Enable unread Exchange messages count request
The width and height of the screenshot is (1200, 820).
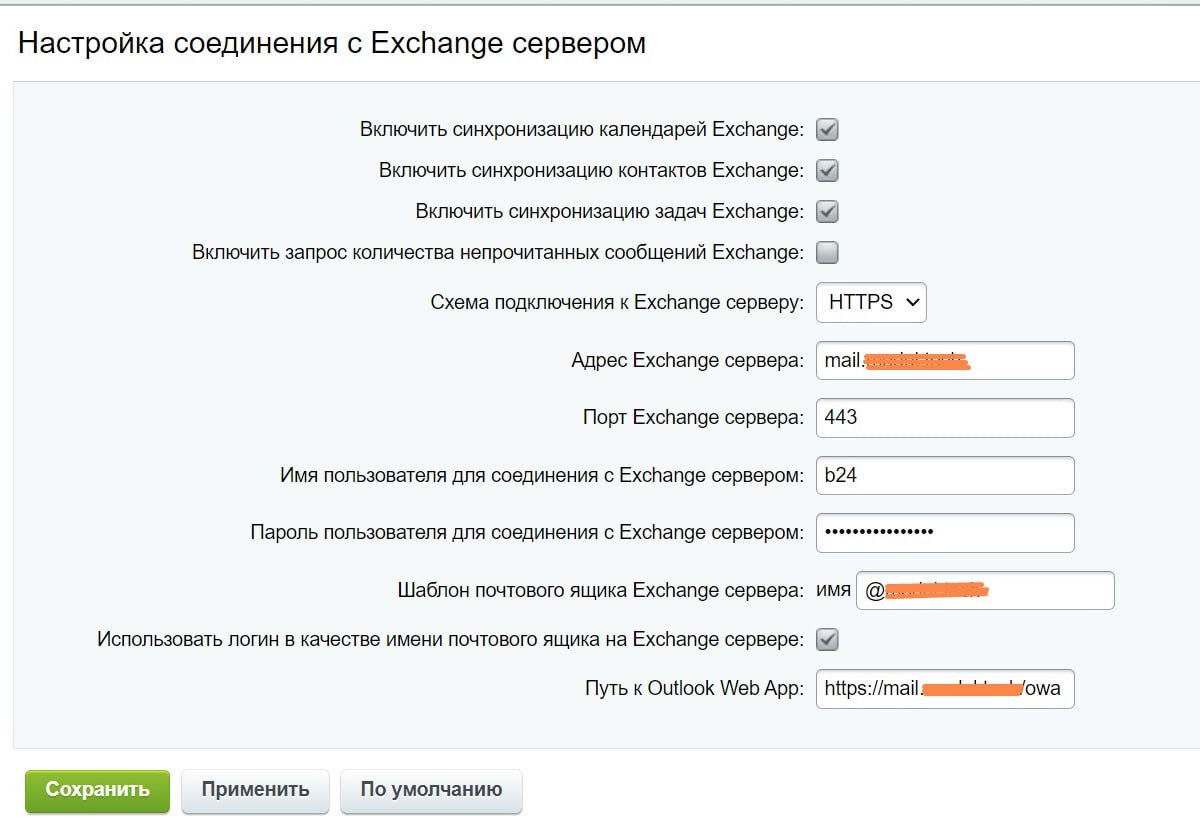coord(827,252)
